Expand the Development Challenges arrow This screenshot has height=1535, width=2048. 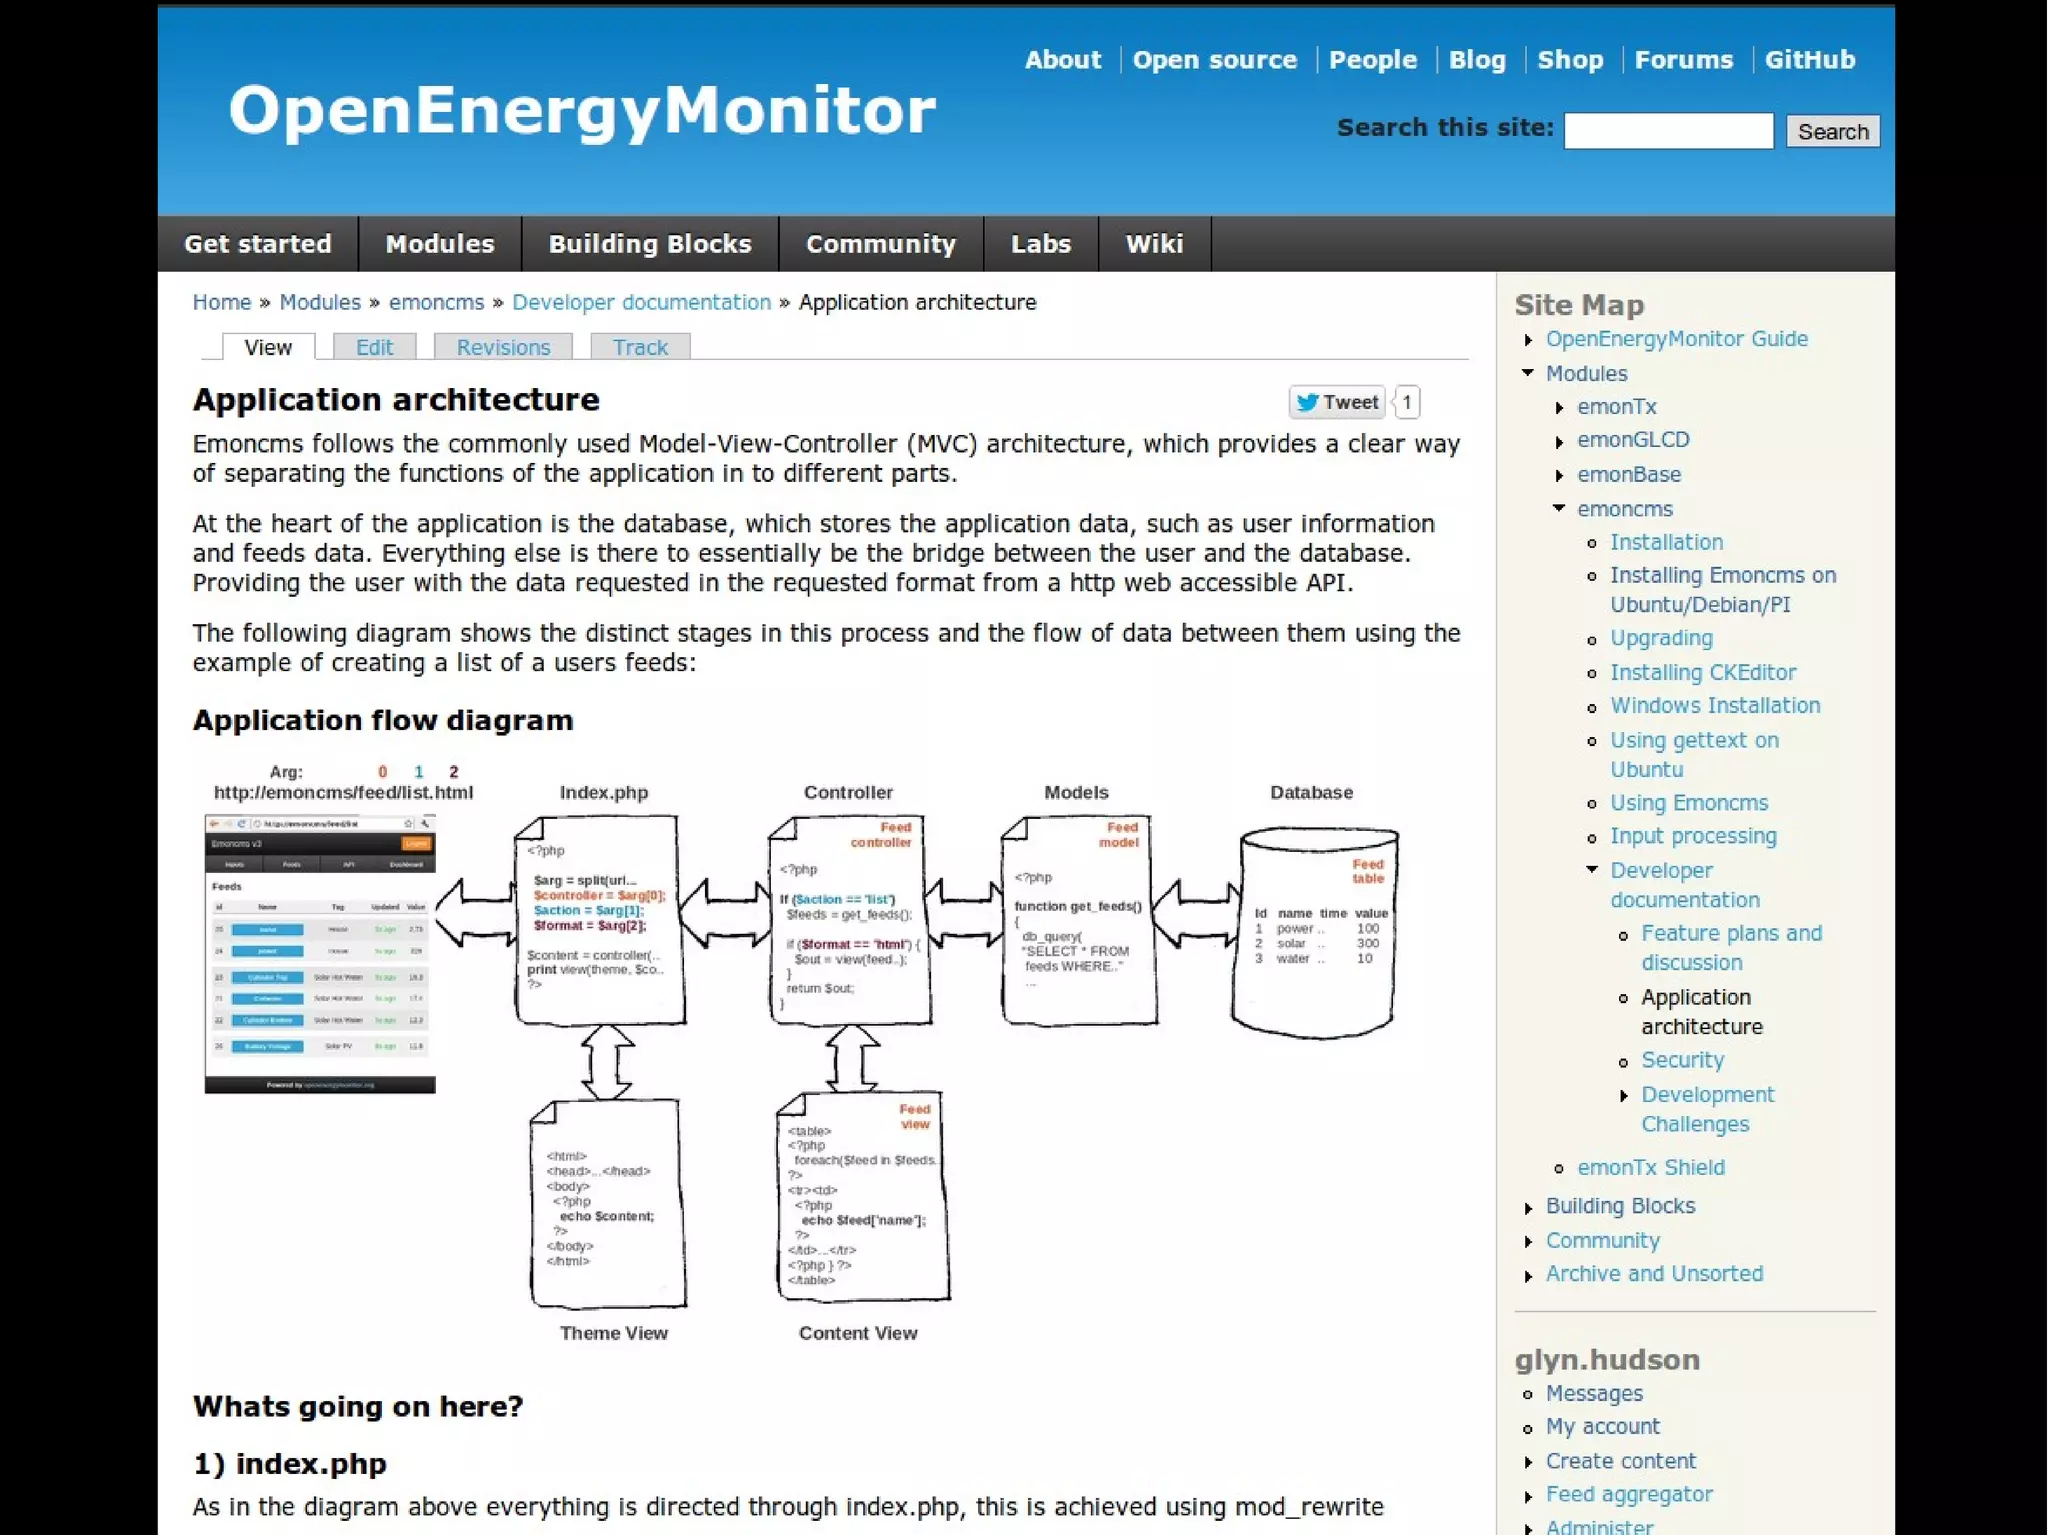(1623, 1096)
